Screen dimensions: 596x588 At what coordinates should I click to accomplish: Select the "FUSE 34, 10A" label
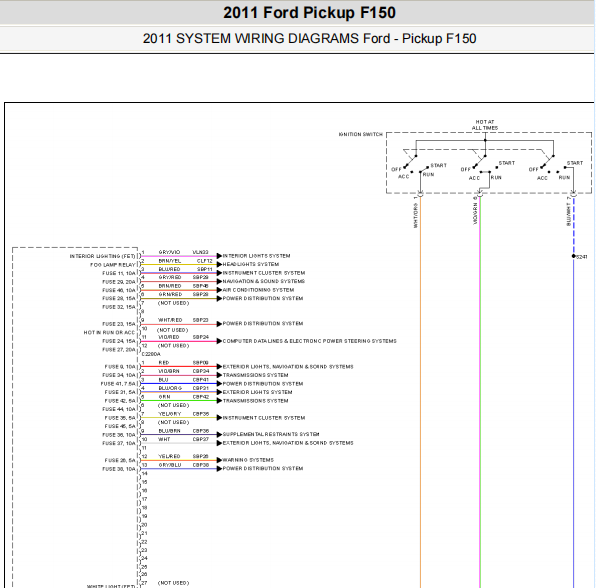click(x=119, y=375)
